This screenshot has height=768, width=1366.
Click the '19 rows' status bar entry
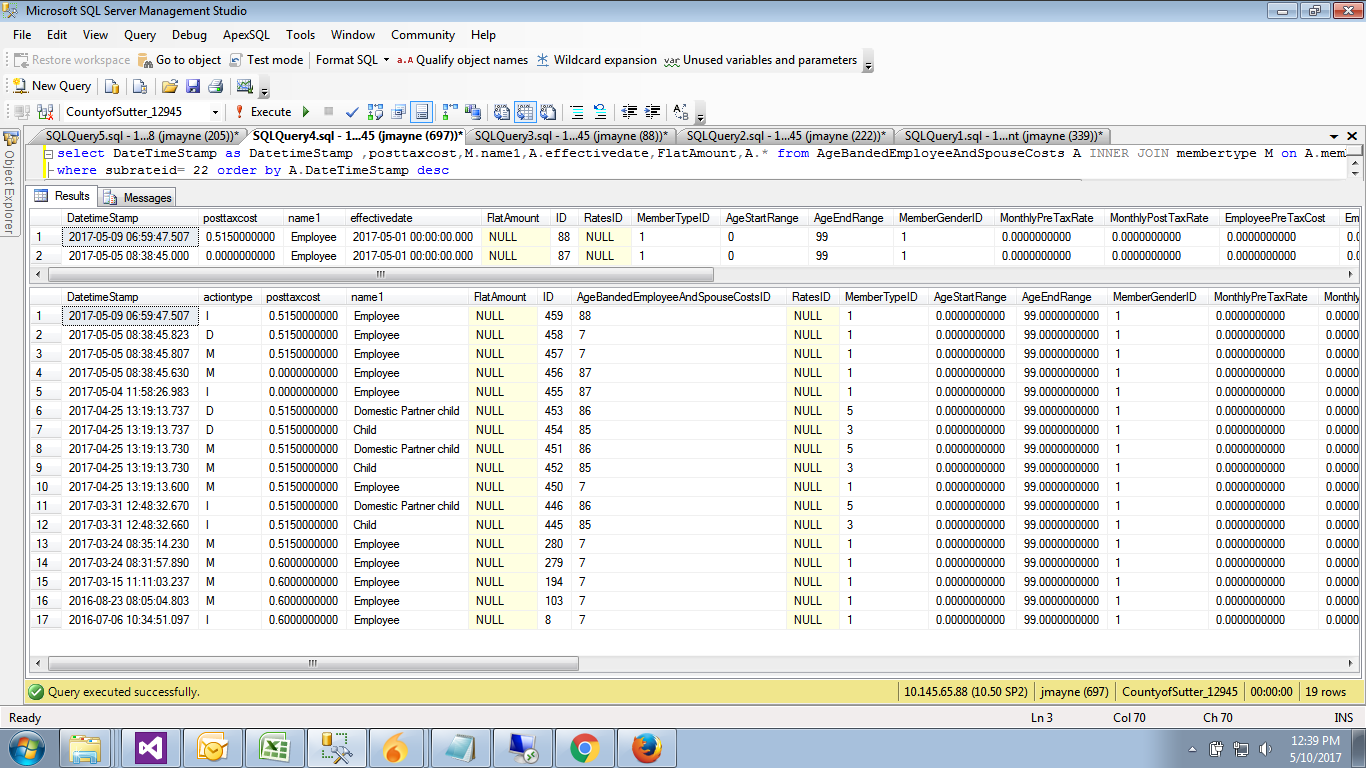pos(1326,692)
